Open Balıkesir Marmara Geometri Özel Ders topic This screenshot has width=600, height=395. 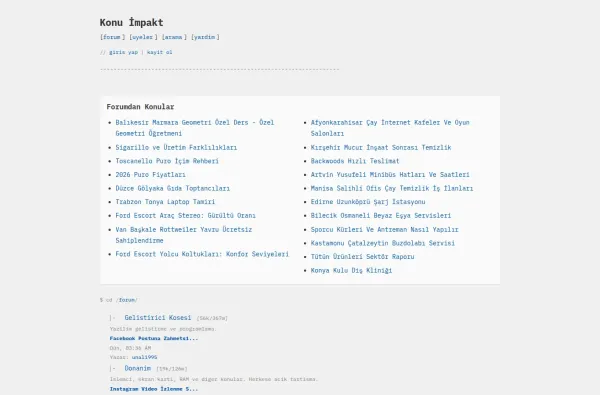click(195, 128)
